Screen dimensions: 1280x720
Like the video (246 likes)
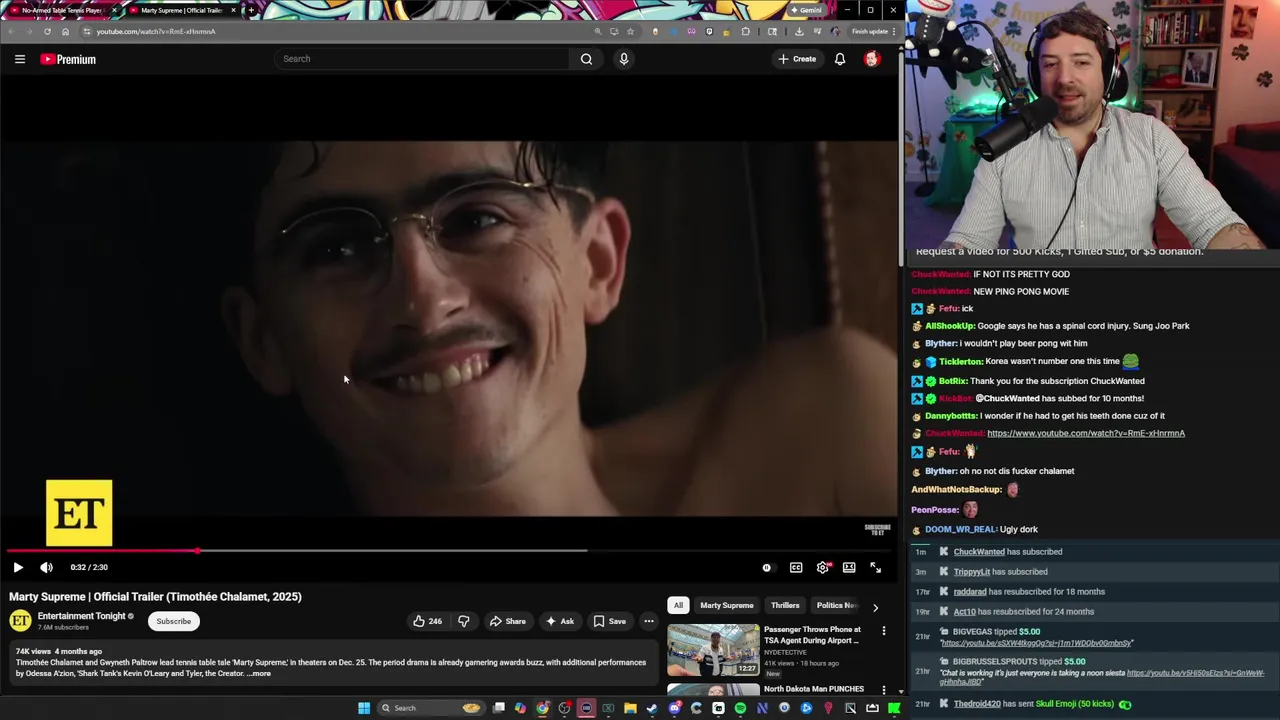(427, 621)
